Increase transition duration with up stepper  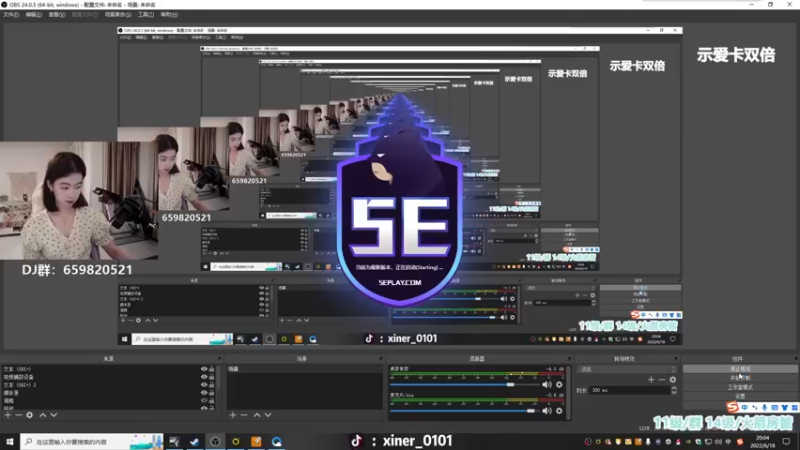(x=674, y=388)
